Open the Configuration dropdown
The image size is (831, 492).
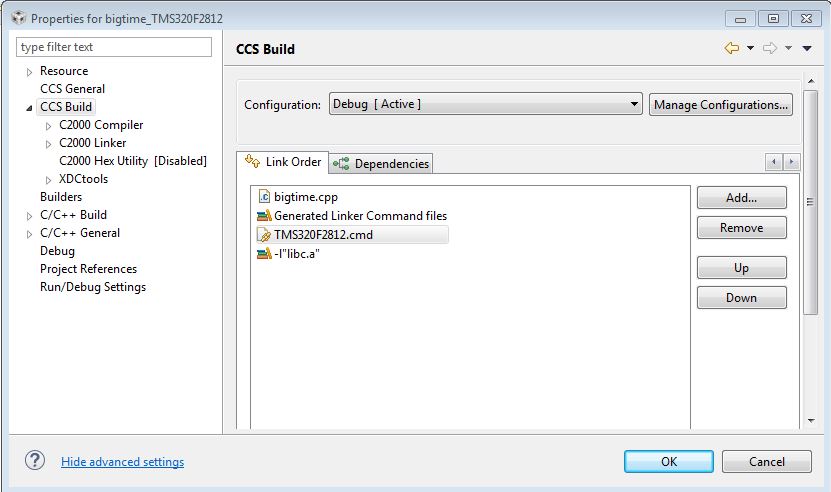click(634, 104)
